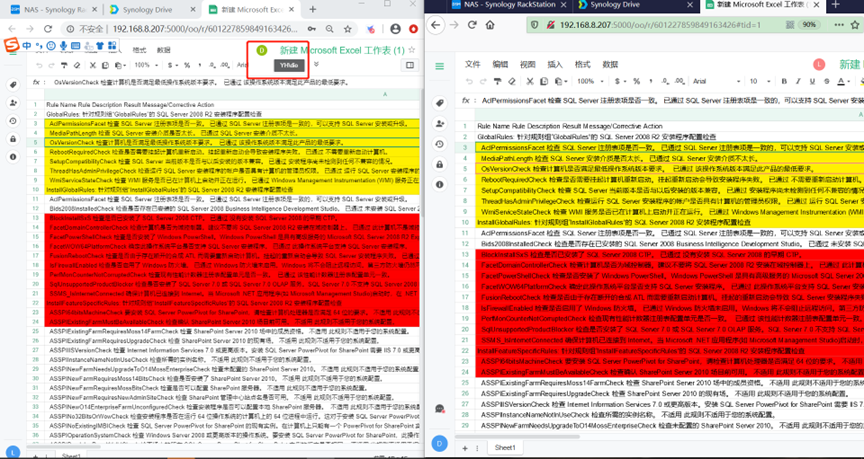Click the green hamburger menu icon in the right window
The image size is (864, 459).
click(439, 66)
